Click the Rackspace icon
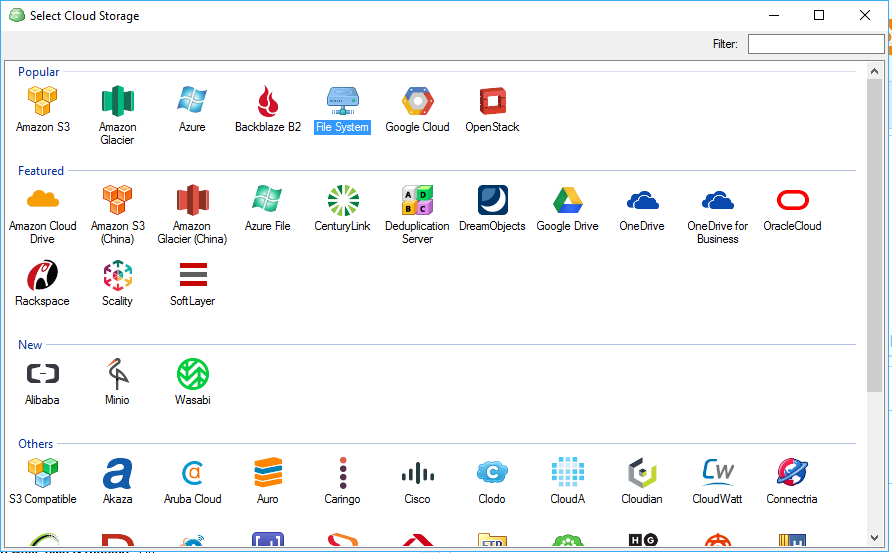The image size is (892, 553). tap(42, 275)
